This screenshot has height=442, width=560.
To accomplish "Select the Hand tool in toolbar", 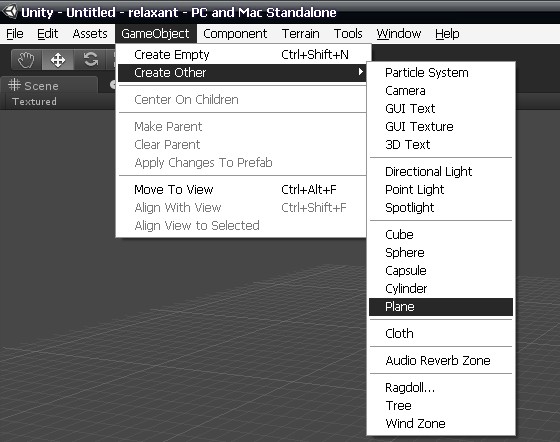I will tap(26, 60).
